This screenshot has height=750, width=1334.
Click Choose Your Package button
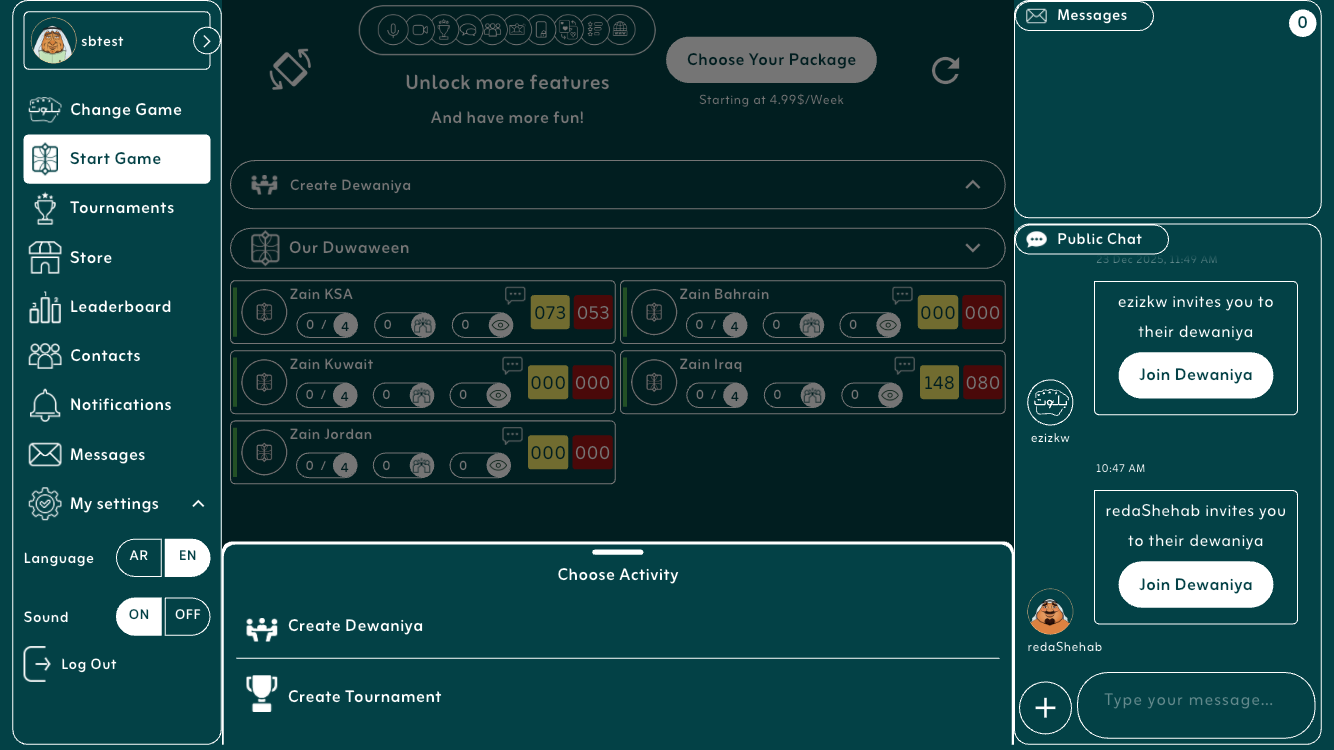[771, 60]
